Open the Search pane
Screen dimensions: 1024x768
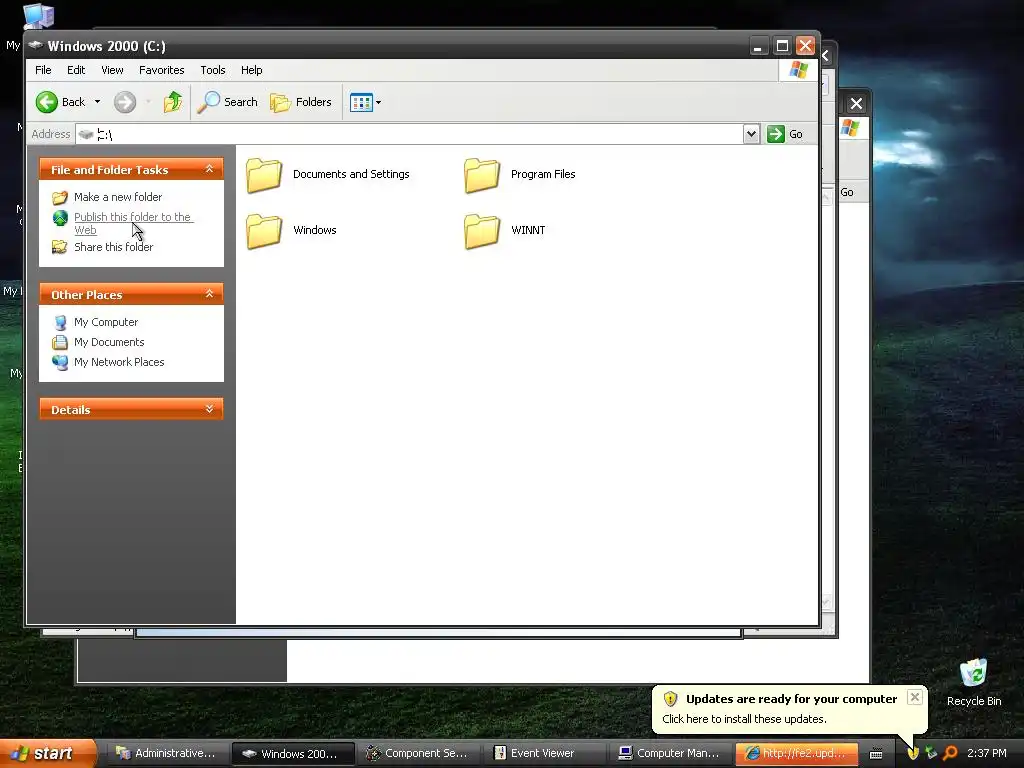[227, 102]
